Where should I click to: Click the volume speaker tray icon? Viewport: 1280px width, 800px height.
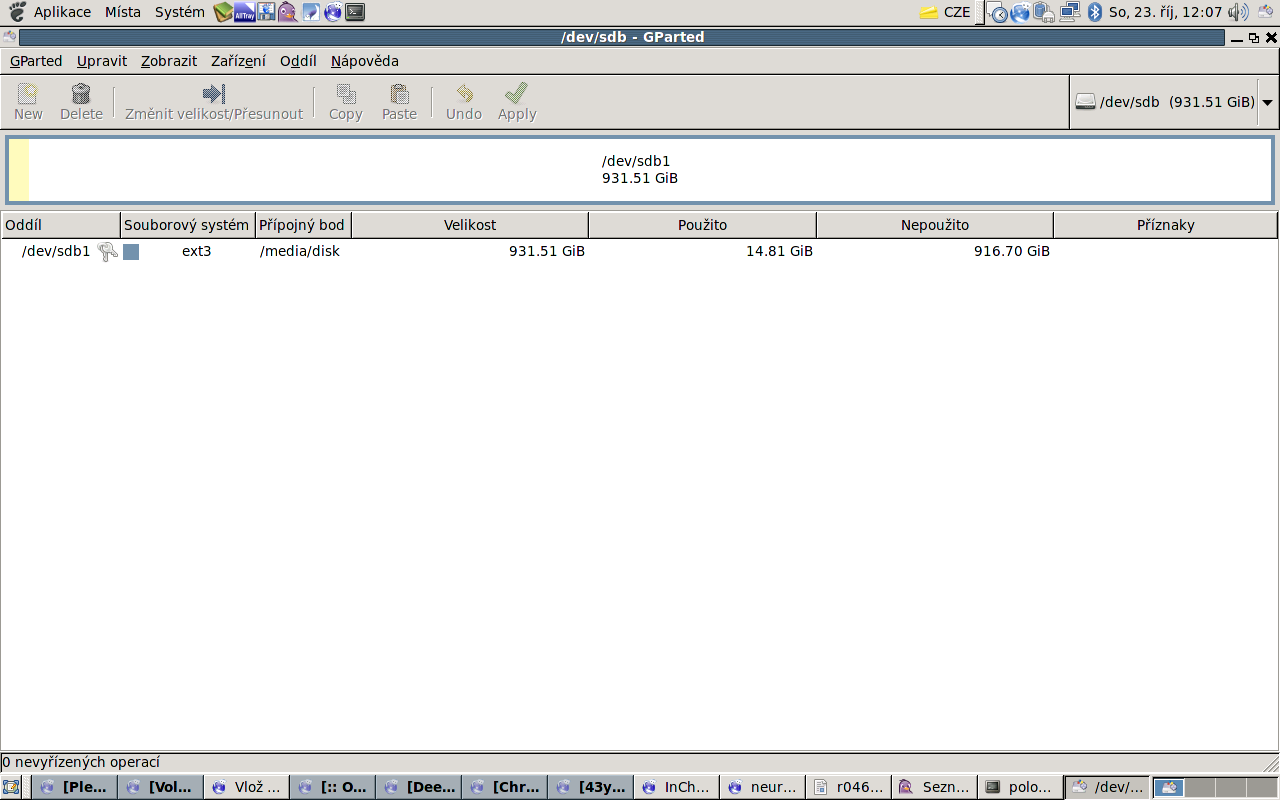coord(1238,12)
